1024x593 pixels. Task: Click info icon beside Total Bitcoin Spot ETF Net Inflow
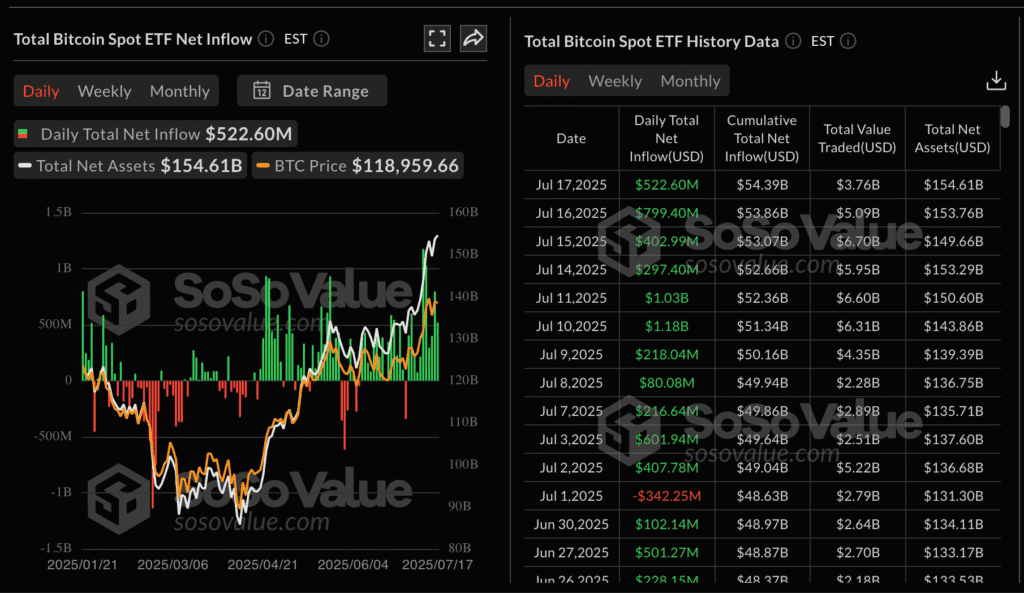[266, 39]
